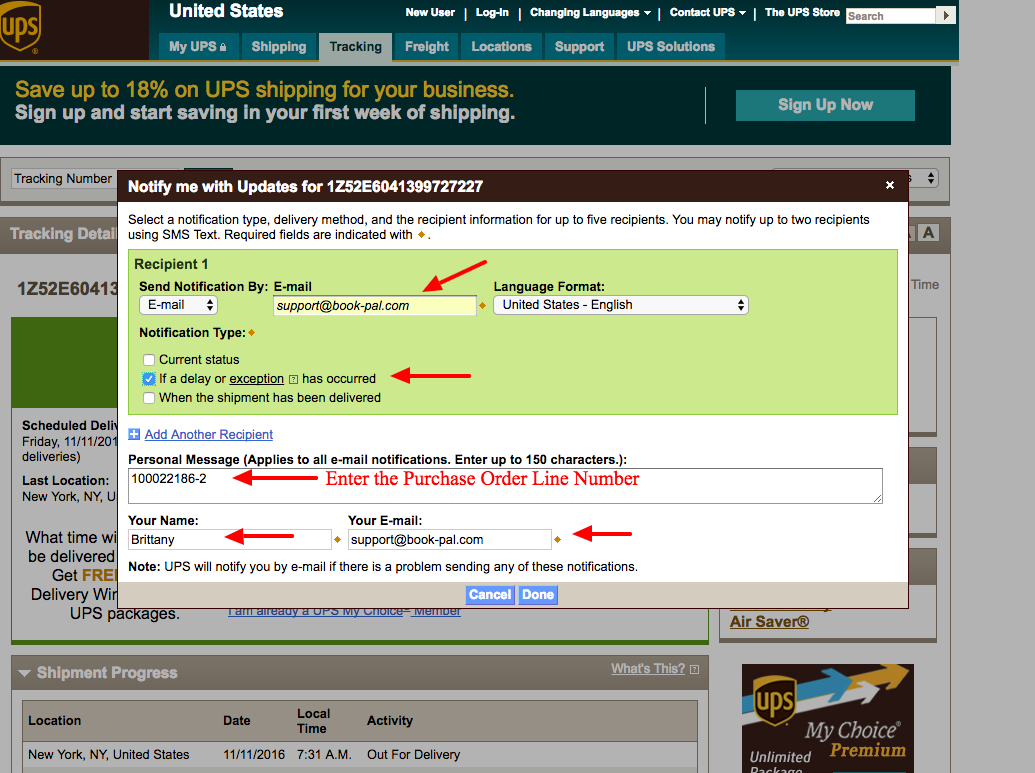The width and height of the screenshot is (1035, 773).
Task: Uncheck the delay or exception checkbox
Action: coord(149,379)
